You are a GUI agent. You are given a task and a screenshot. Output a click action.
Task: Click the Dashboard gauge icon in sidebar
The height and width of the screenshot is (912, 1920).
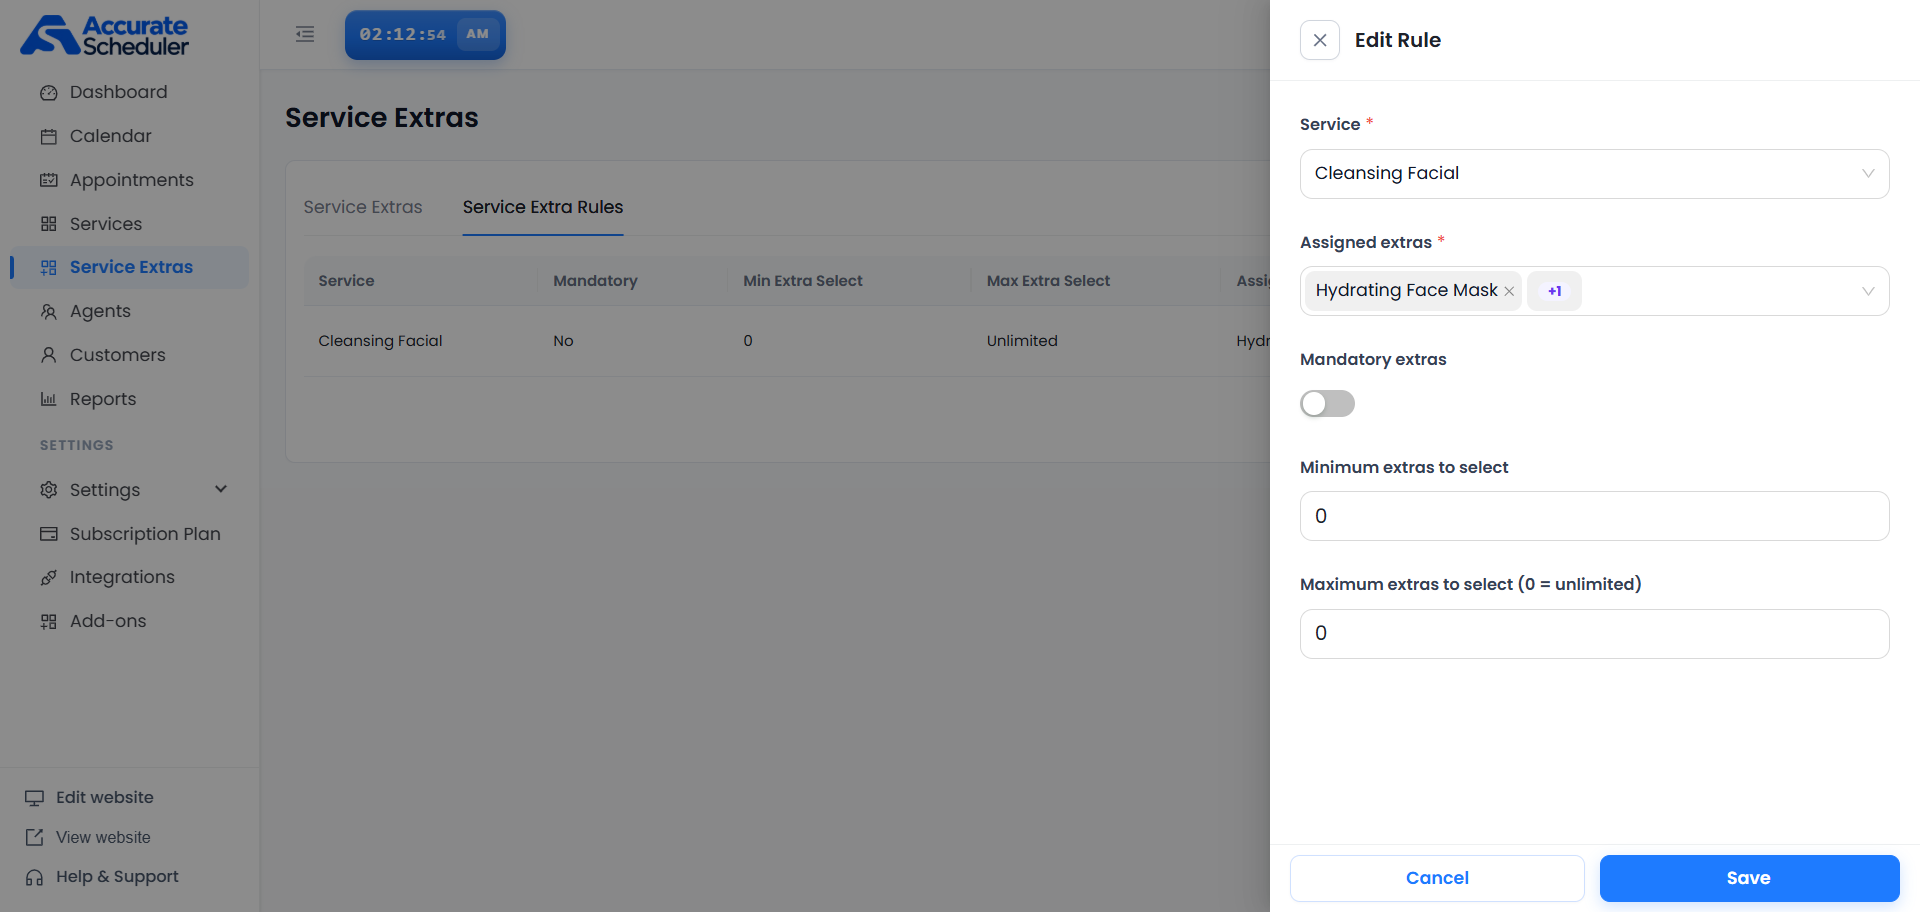tap(48, 93)
